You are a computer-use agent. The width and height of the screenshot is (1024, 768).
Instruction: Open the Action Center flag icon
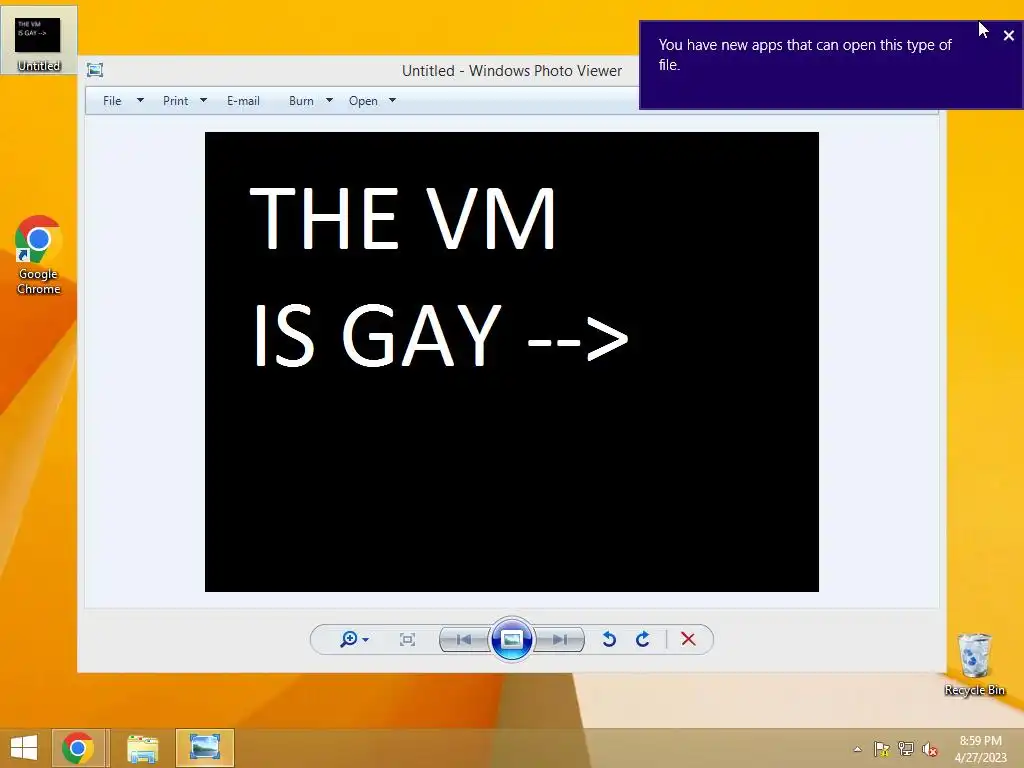pos(882,749)
